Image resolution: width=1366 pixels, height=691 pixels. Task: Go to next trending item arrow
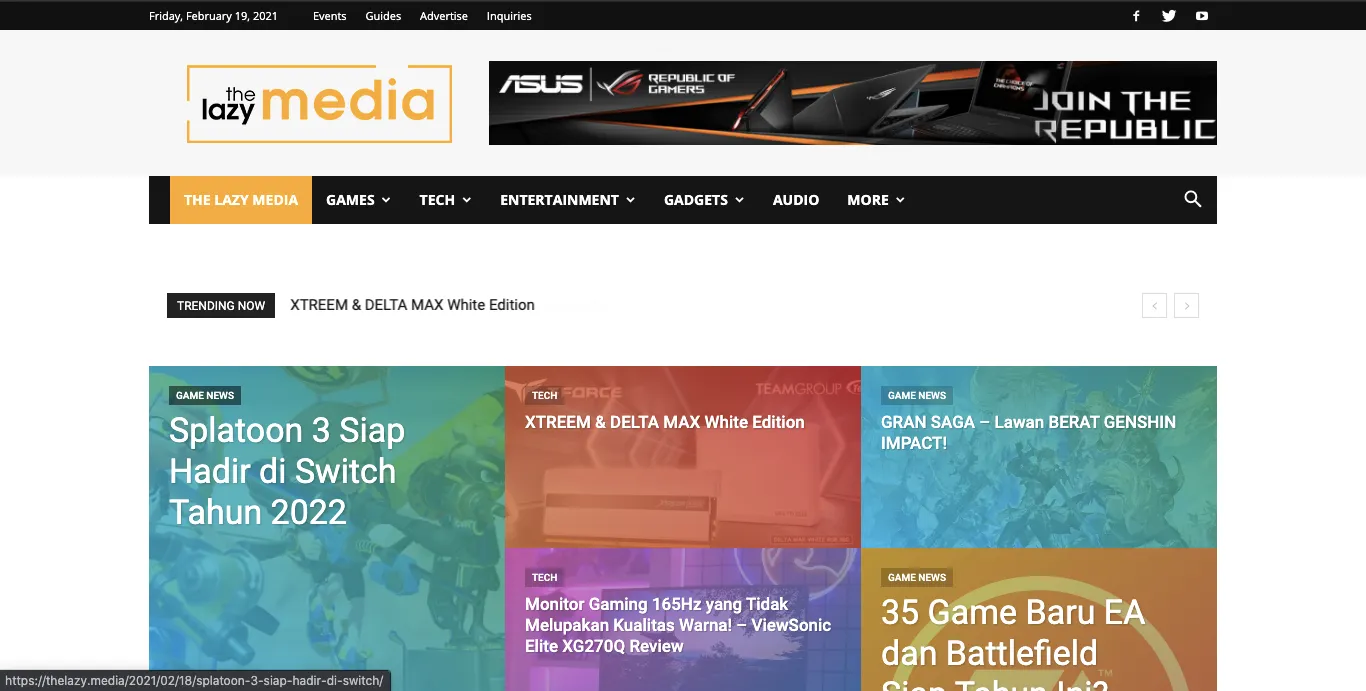[x=1186, y=306]
